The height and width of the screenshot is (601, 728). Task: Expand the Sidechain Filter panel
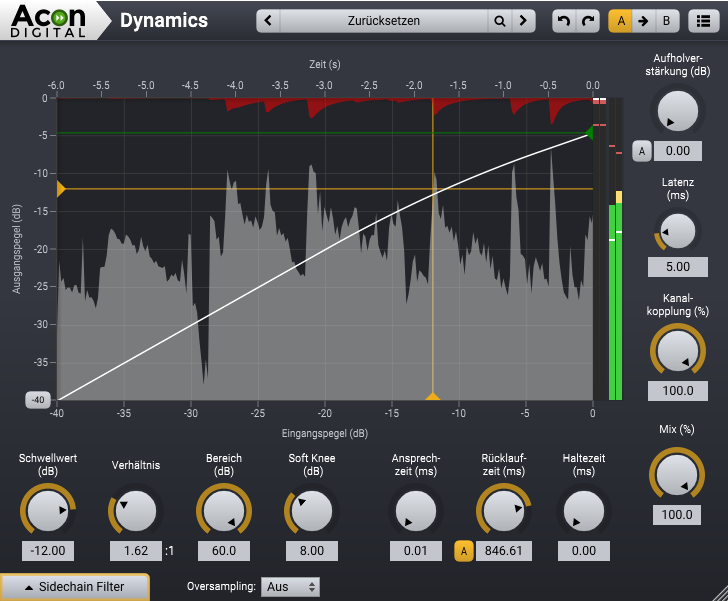pos(75,587)
